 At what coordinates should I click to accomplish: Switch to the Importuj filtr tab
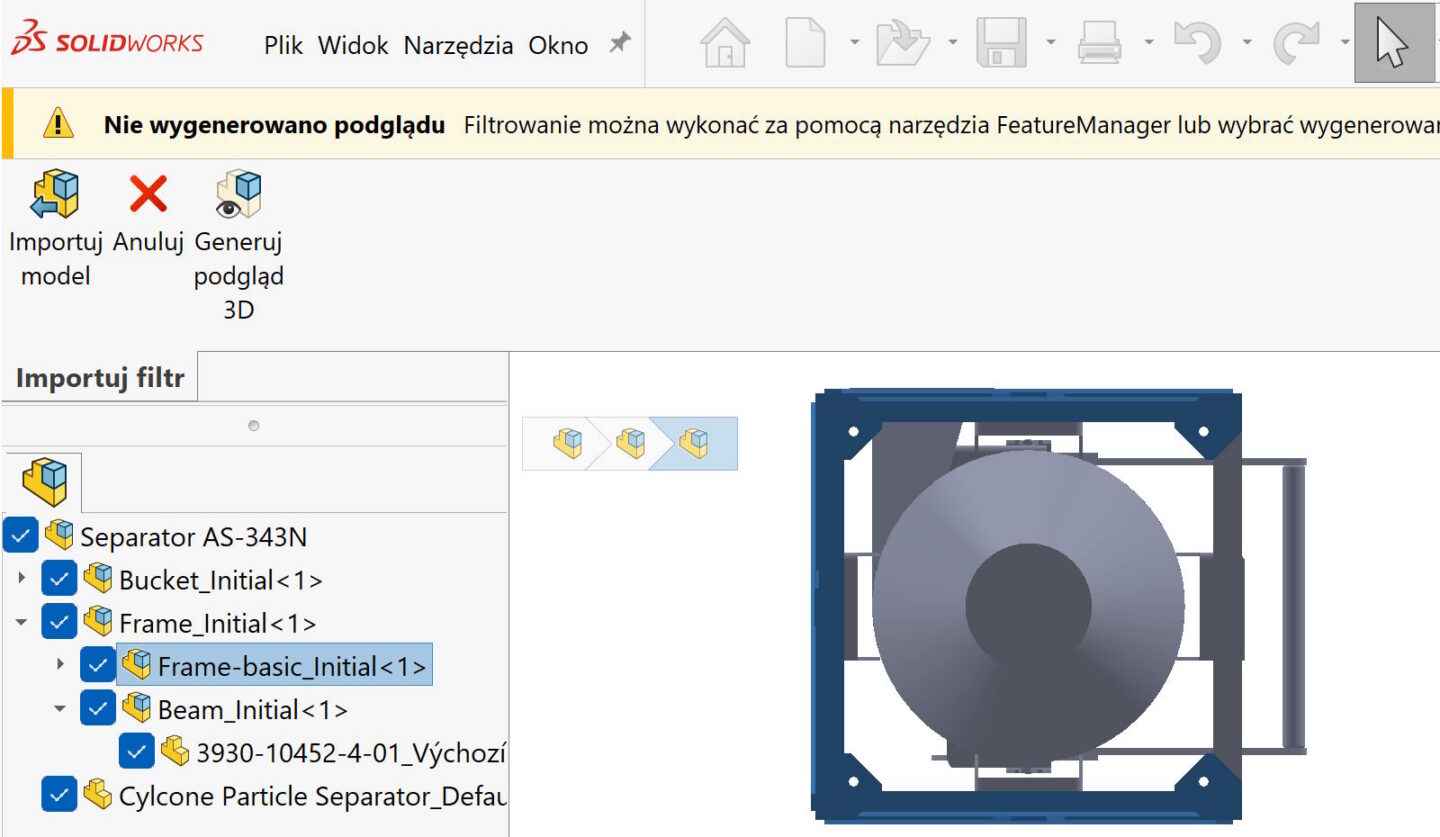[x=100, y=379]
